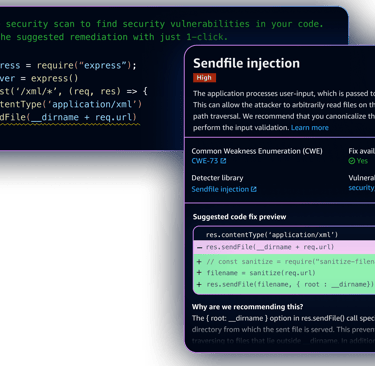Open the external link icon beside CWE-73
This screenshot has width=375, height=366.
tap(223, 161)
